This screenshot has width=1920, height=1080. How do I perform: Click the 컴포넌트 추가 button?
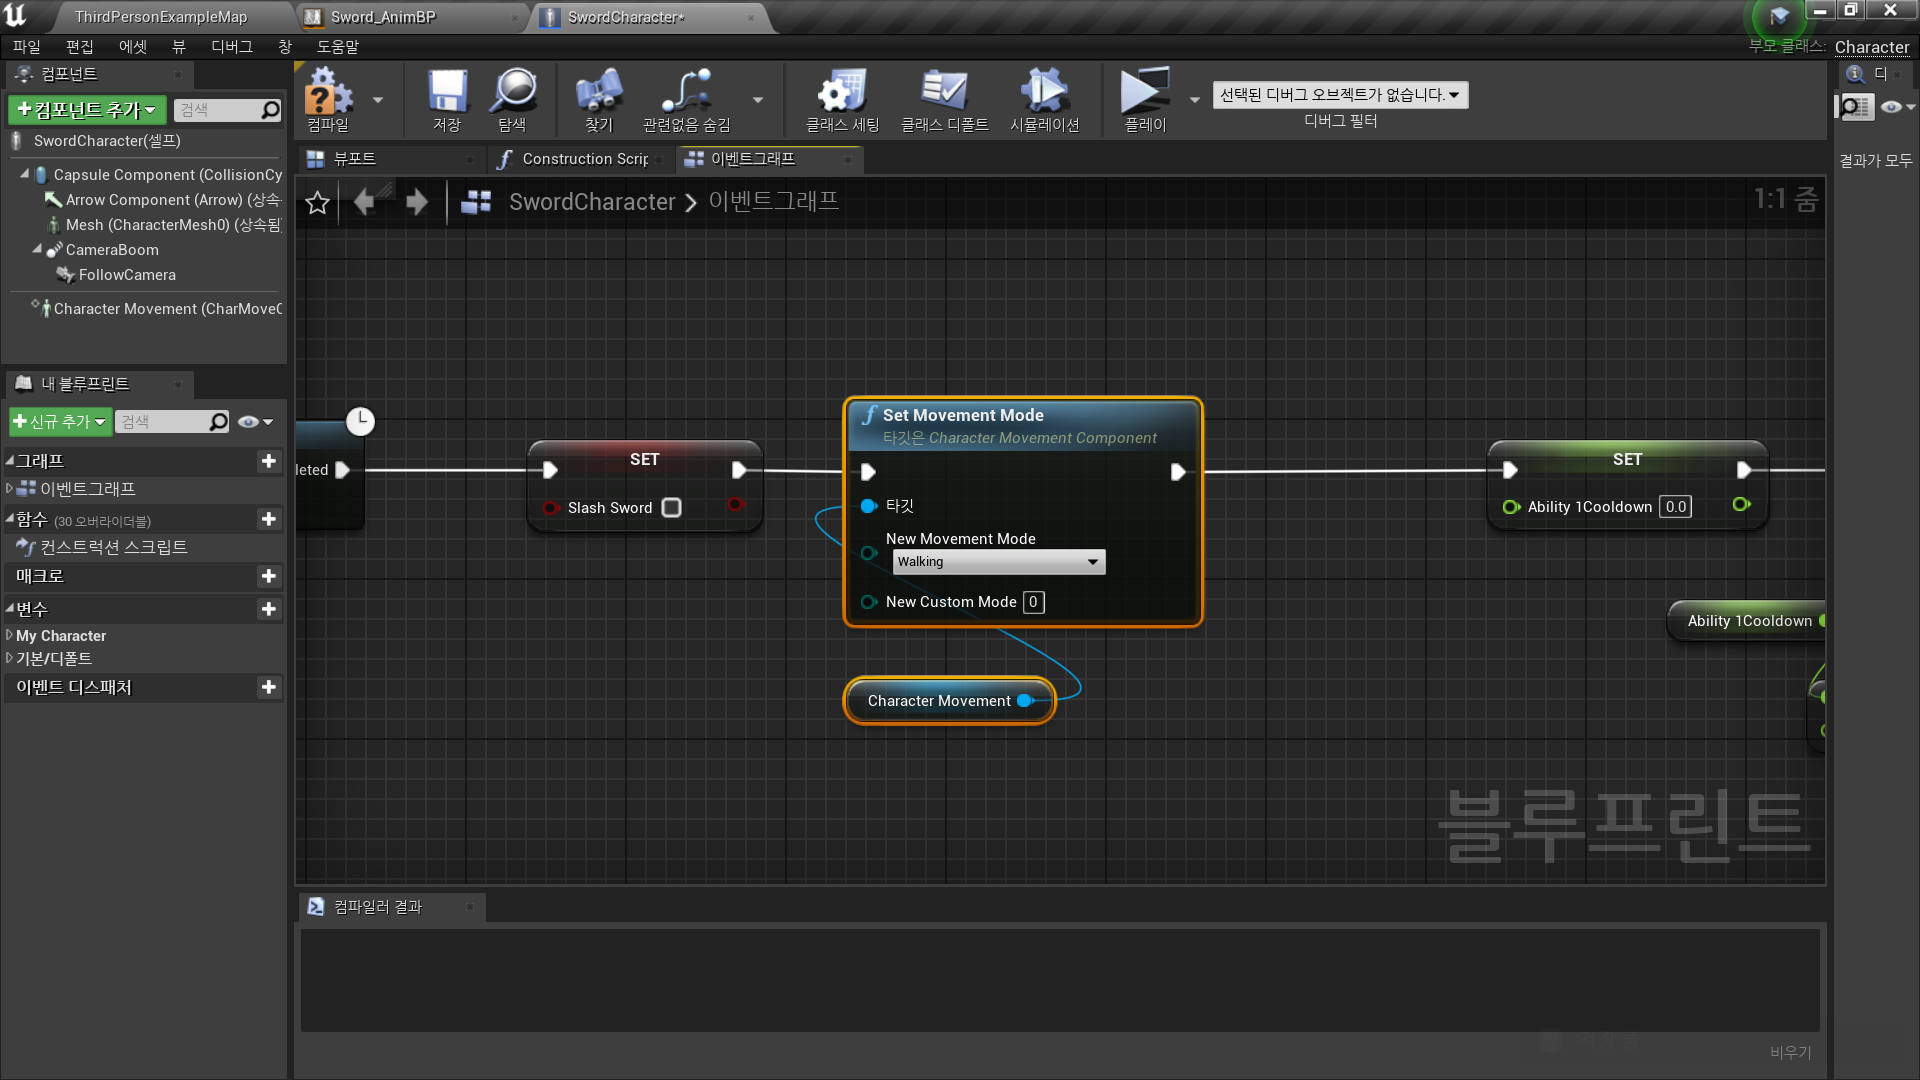tap(87, 110)
